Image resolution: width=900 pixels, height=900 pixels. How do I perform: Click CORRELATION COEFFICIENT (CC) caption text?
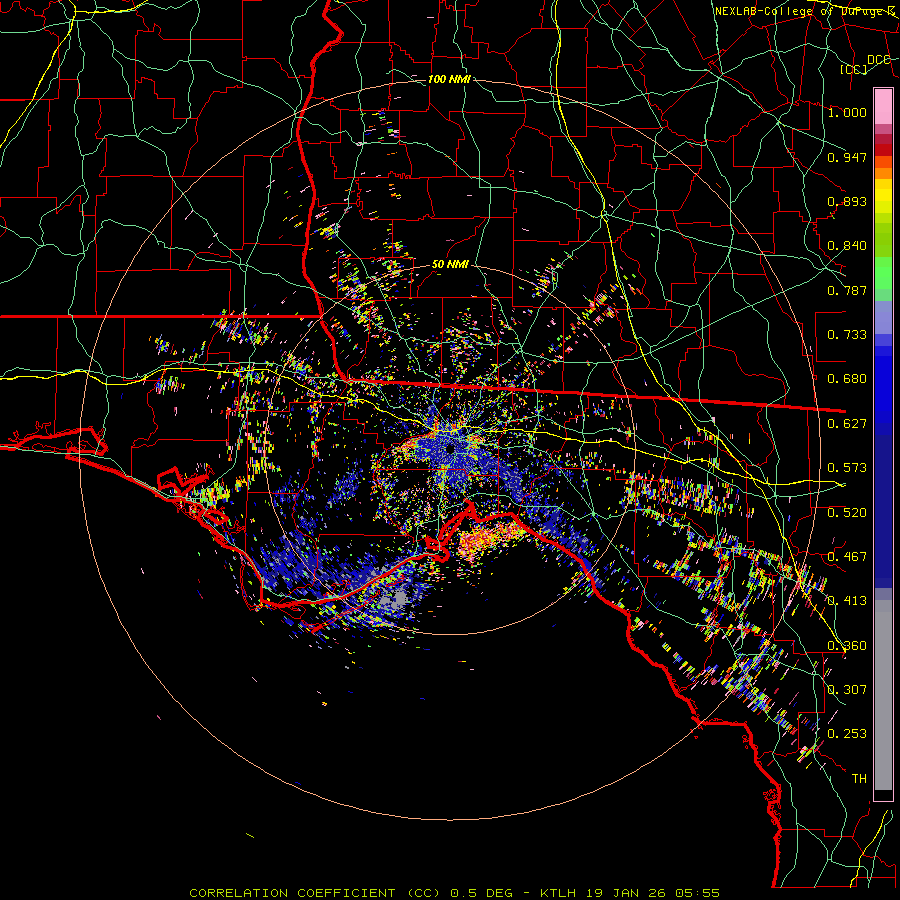click(315, 893)
